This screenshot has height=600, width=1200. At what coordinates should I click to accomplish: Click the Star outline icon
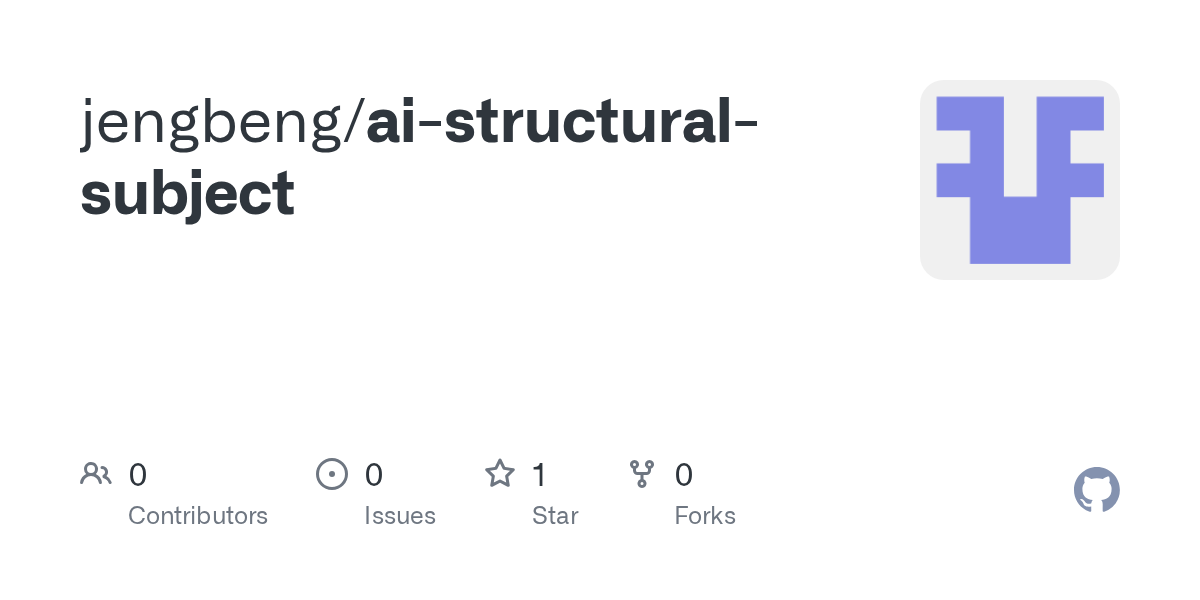pyautogui.click(x=499, y=474)
